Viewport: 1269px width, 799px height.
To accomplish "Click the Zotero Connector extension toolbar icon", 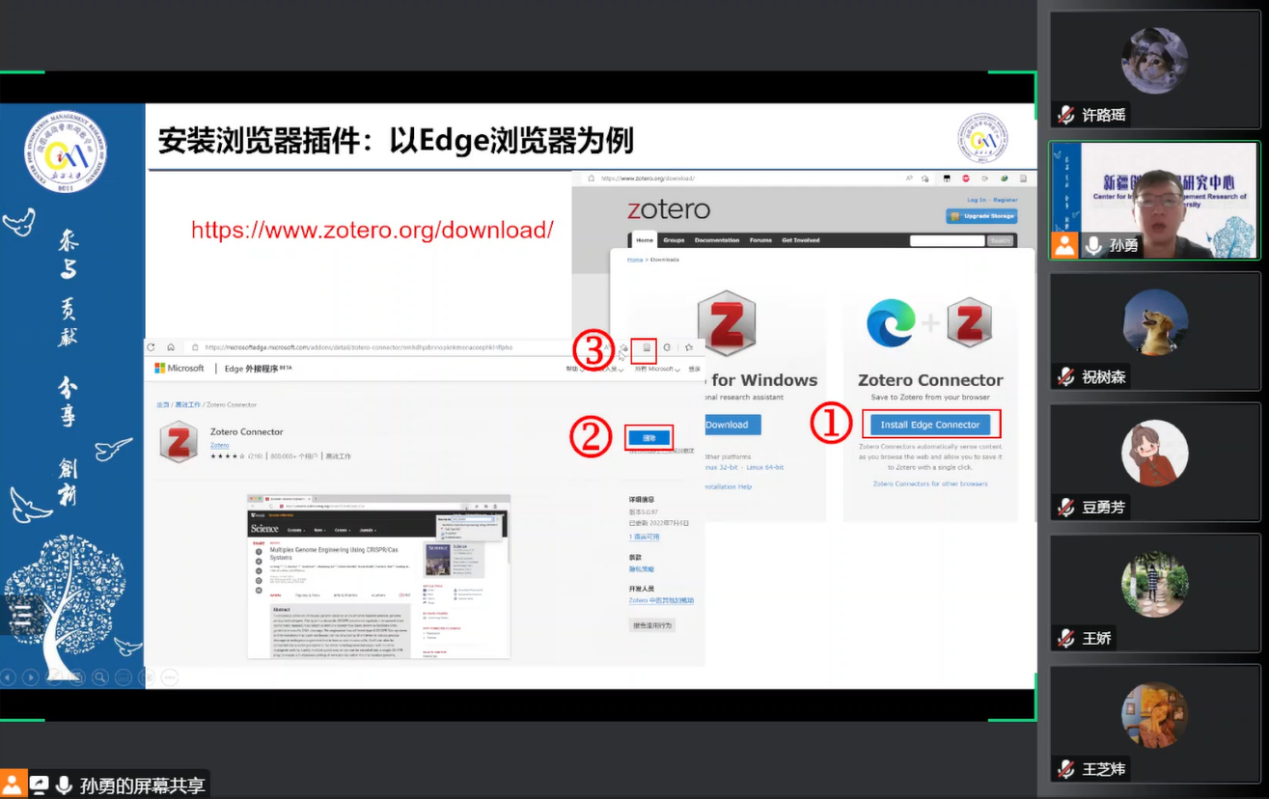I will coord(646,348).
